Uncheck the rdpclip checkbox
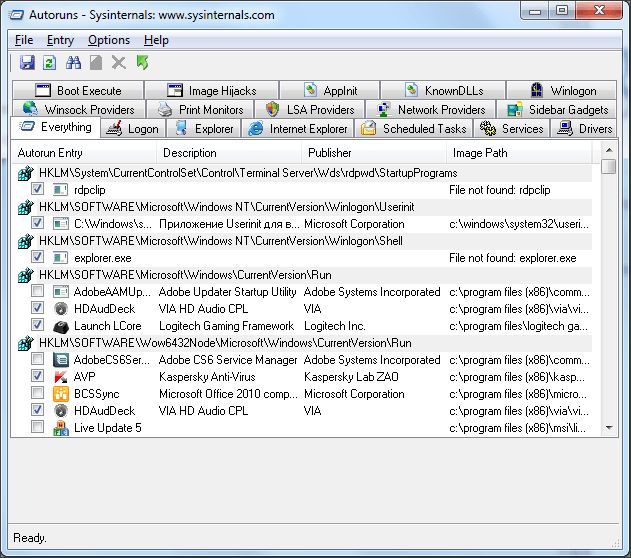This screenshot has height=558, width=631. pyautogui.click(x=37, y=189)
